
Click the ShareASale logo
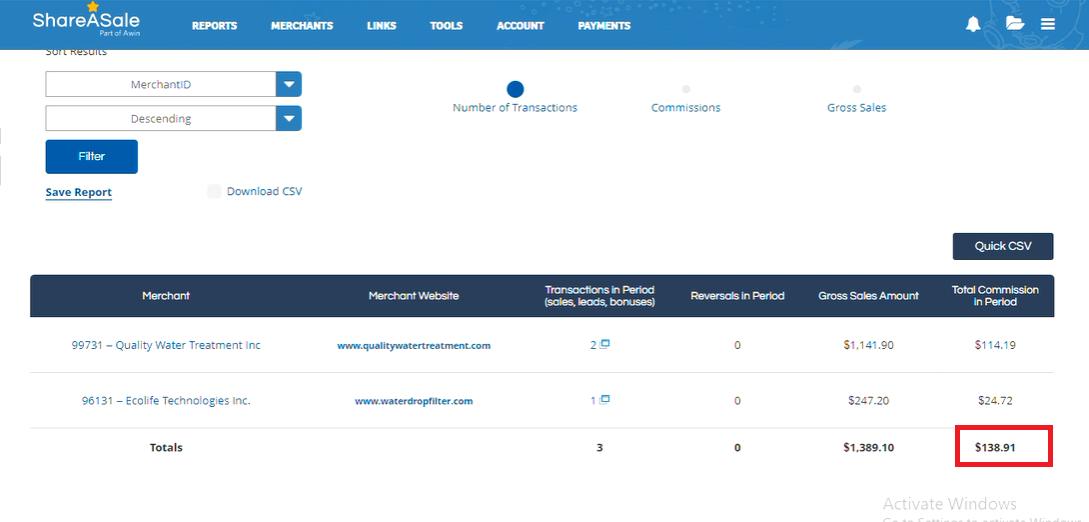(87, 21)
